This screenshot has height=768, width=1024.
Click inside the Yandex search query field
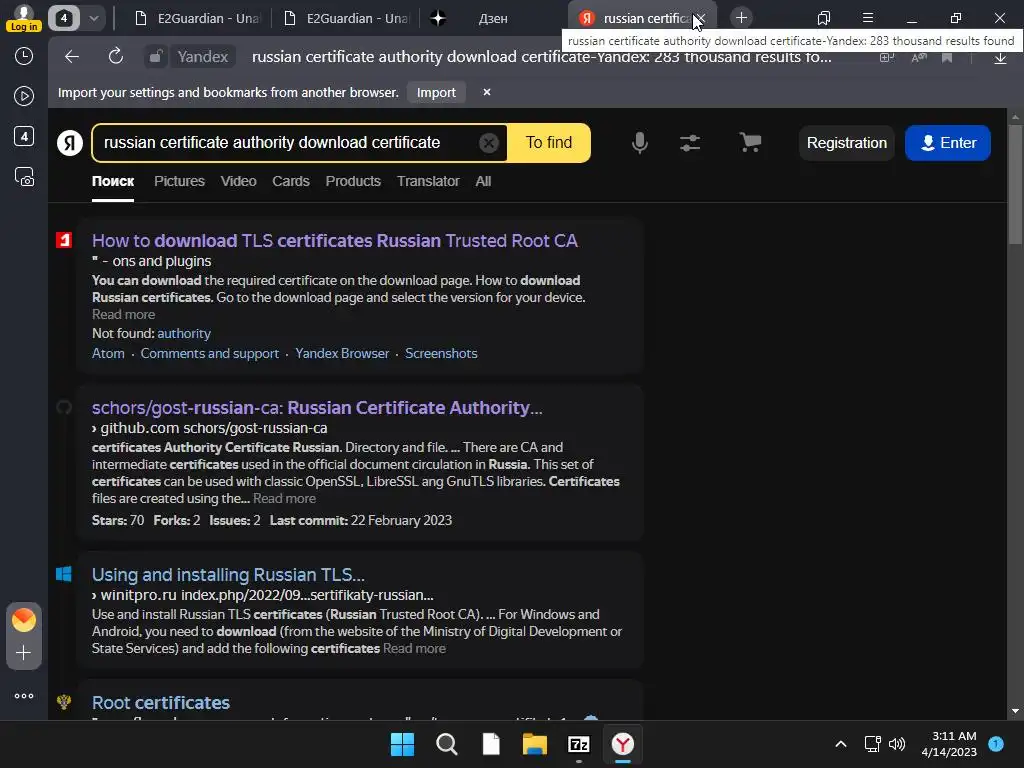click(x=287, y=142)
